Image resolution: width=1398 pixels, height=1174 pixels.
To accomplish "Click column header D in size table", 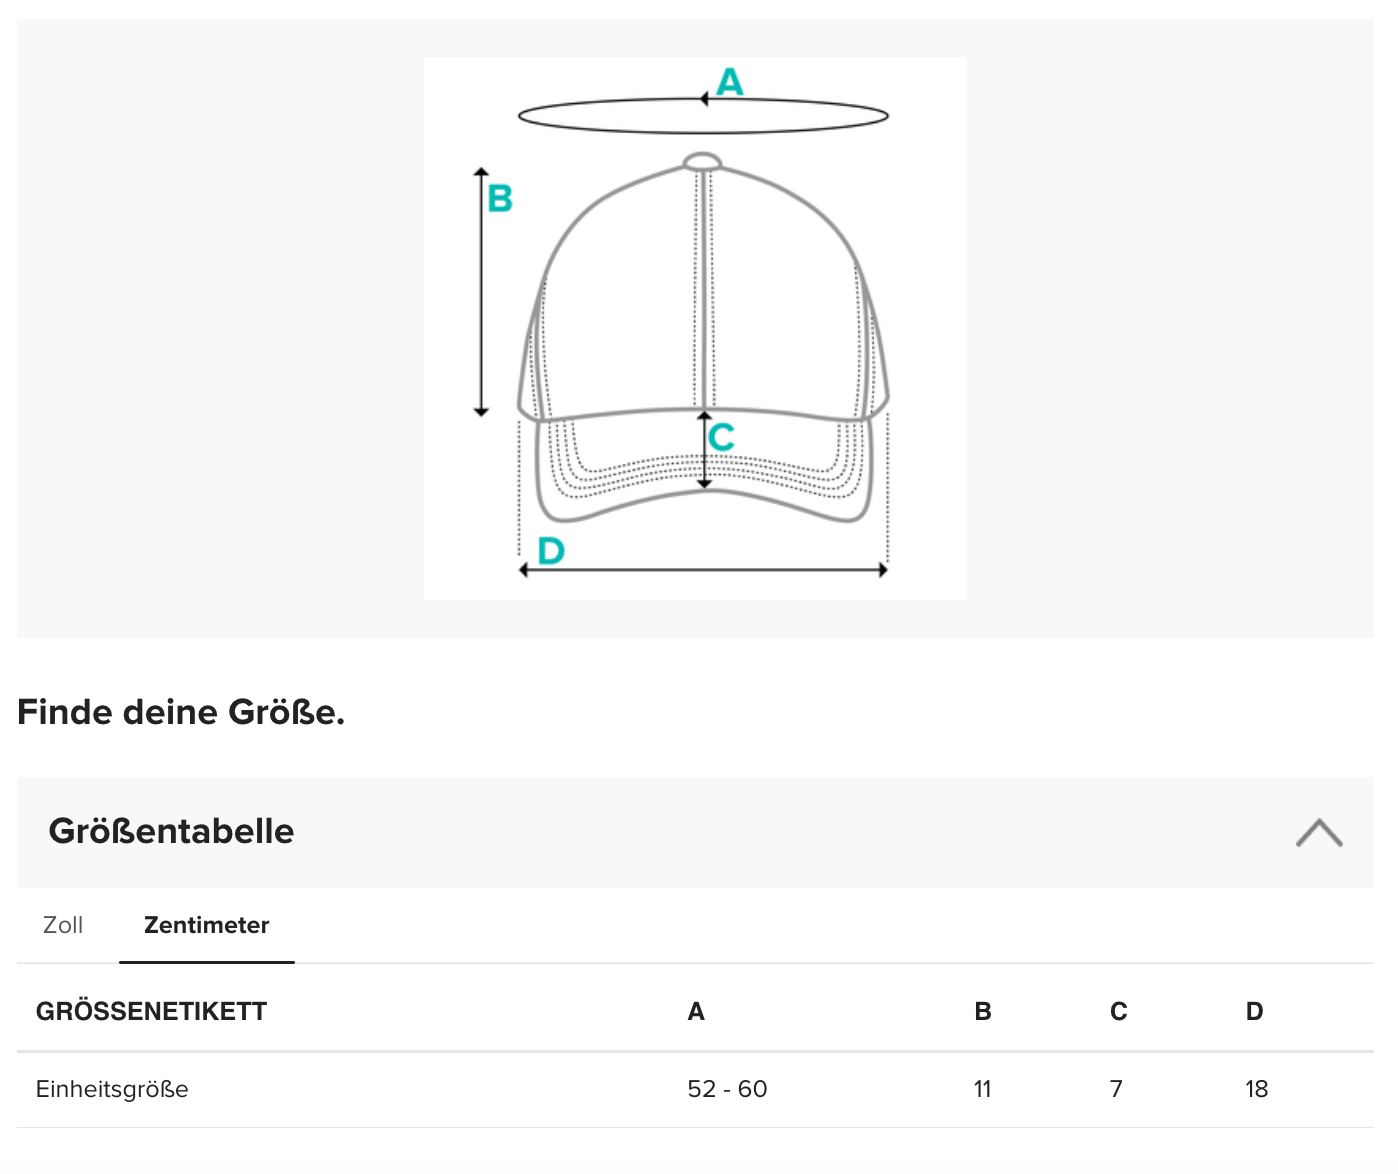I will click(x=1254, y=1011).
